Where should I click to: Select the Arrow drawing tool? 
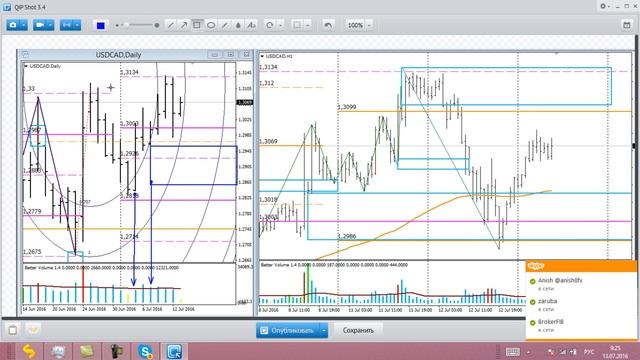[184, 25]
